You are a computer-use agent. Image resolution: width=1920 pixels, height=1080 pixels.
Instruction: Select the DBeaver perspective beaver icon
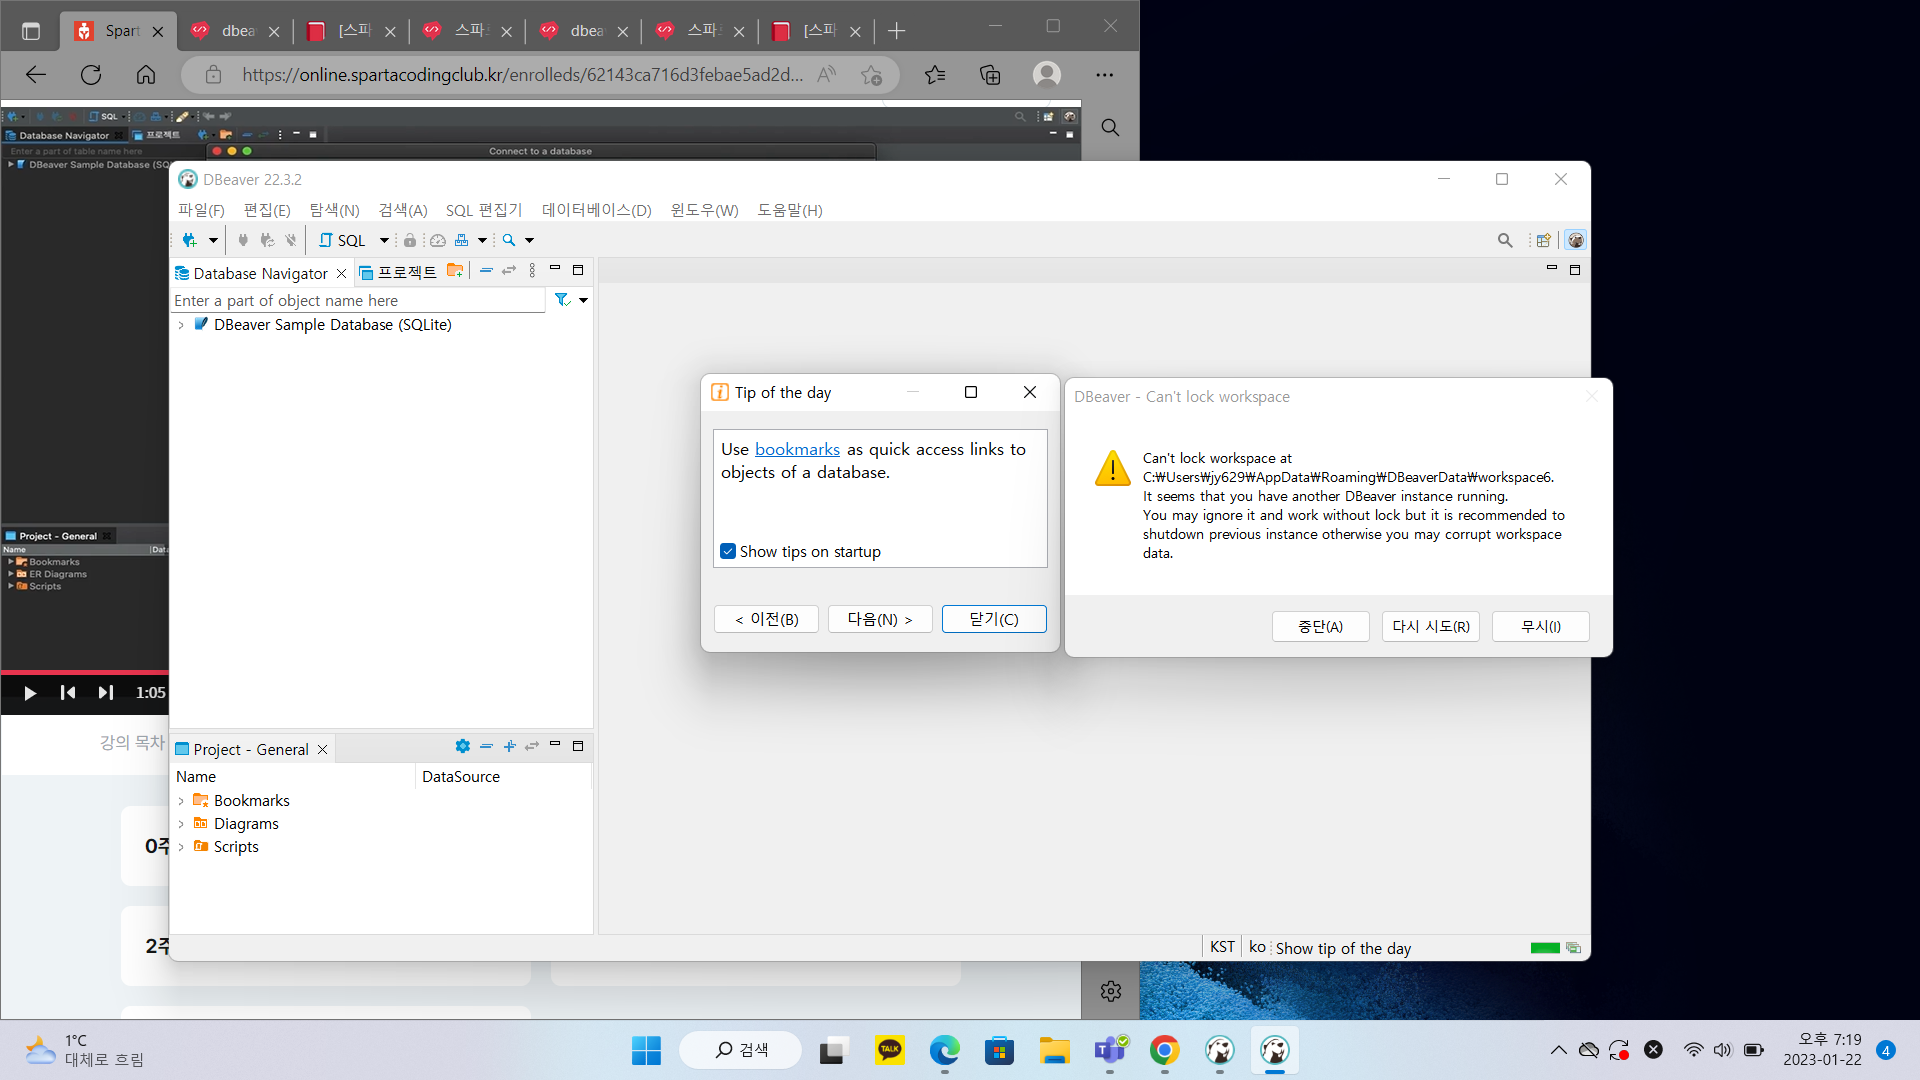(1576, 240)
